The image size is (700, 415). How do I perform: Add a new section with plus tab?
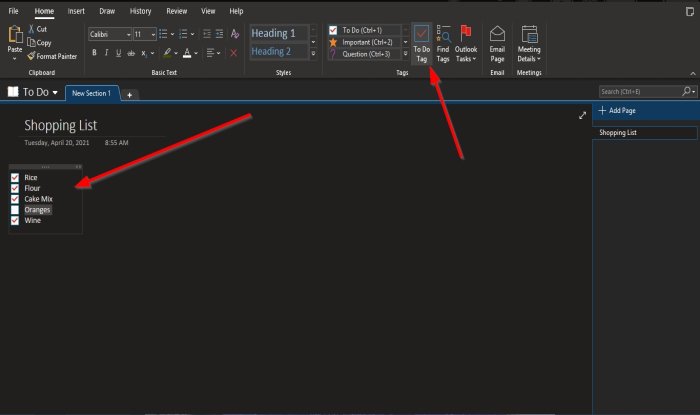coord(129,95)
